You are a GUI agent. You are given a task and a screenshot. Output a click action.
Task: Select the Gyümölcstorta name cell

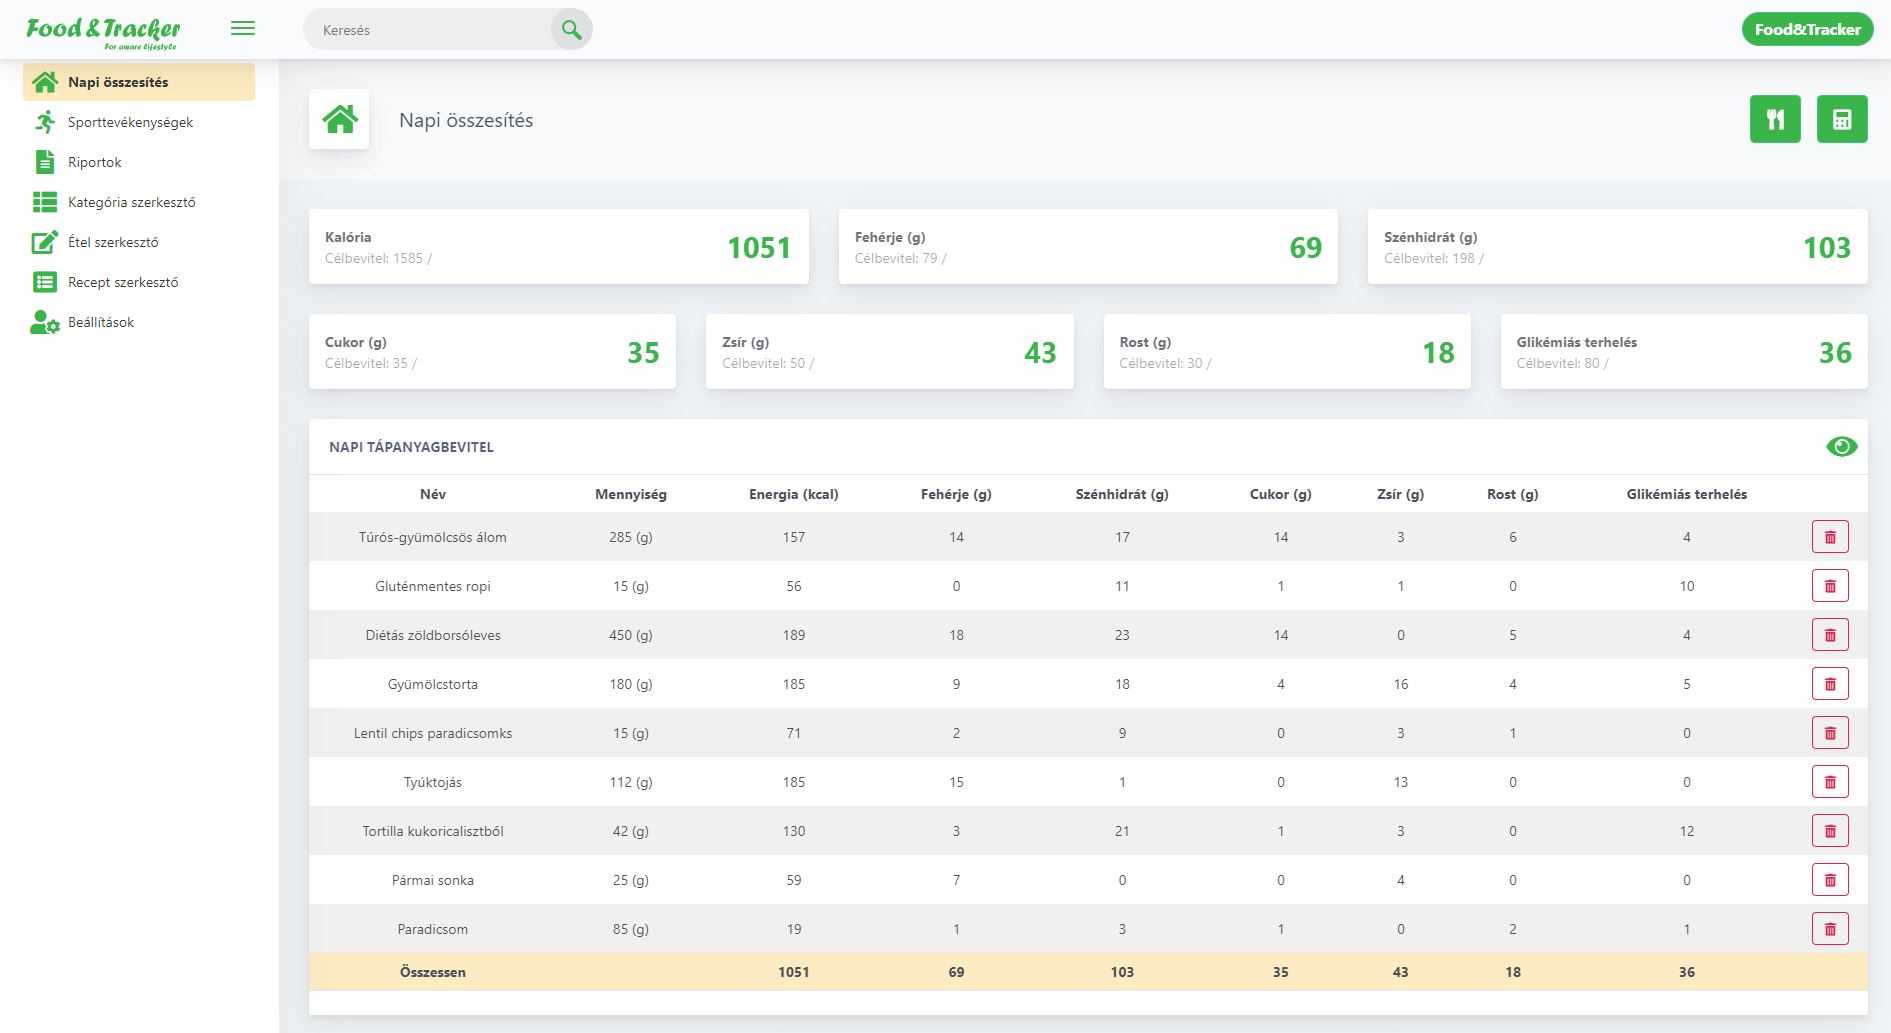coord(433,684)
